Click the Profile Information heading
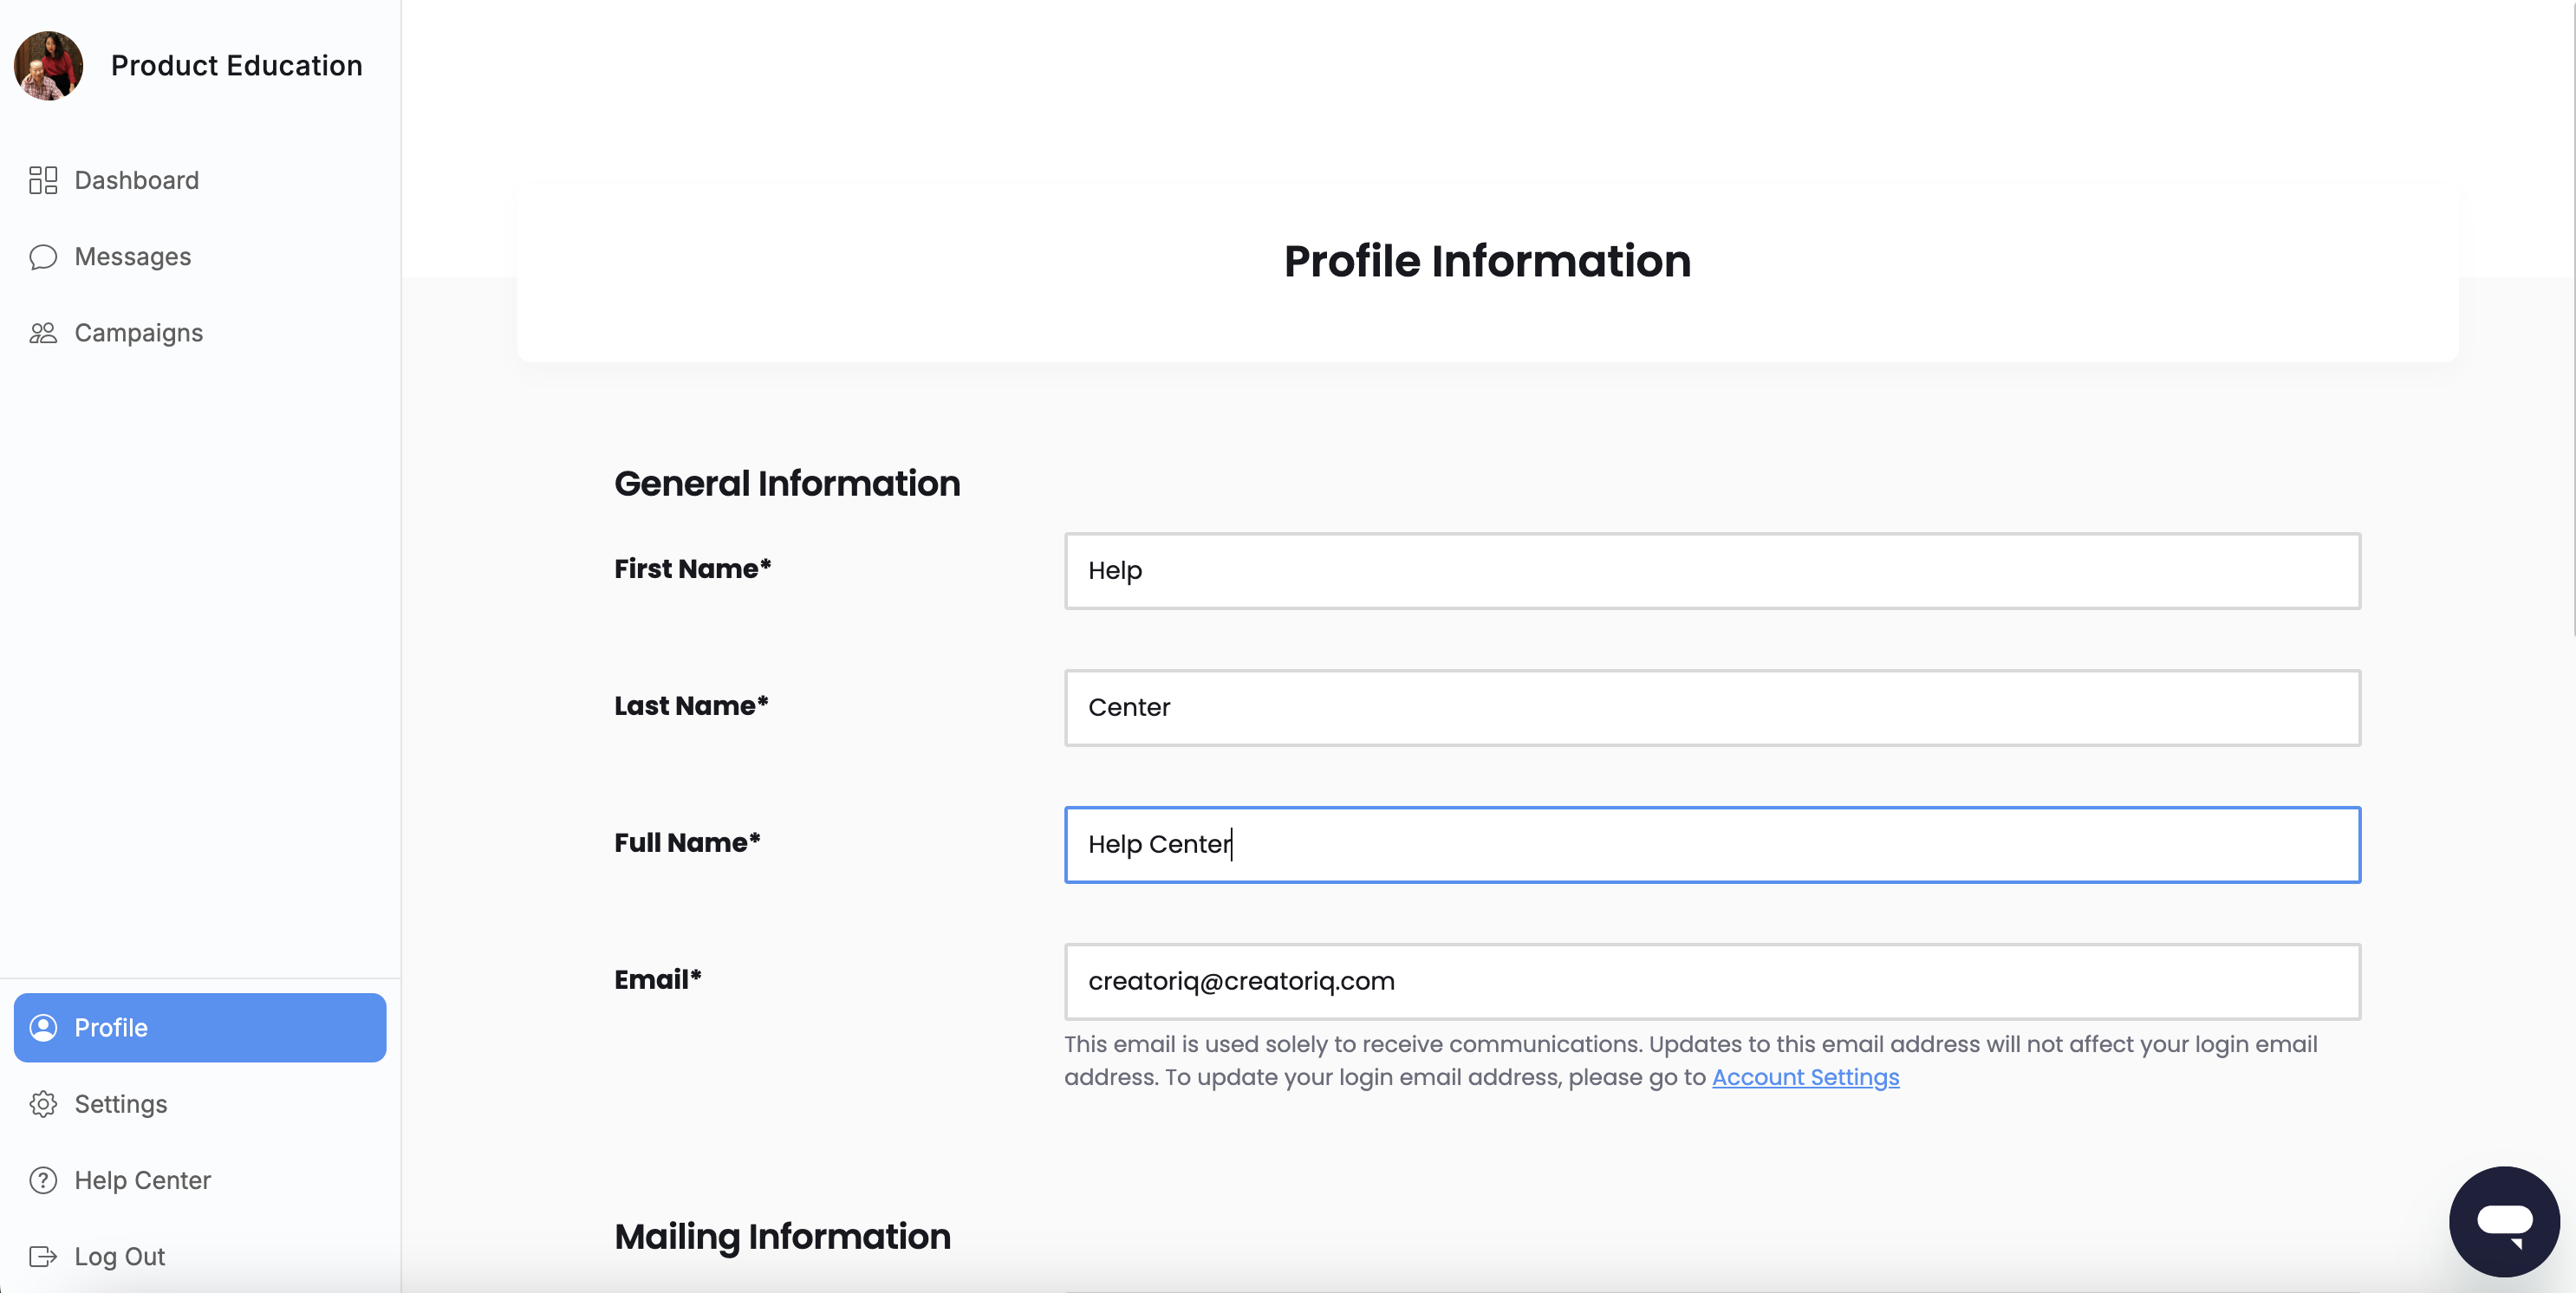This screenshot has height=1293, width=2576. pos(1487,261)
